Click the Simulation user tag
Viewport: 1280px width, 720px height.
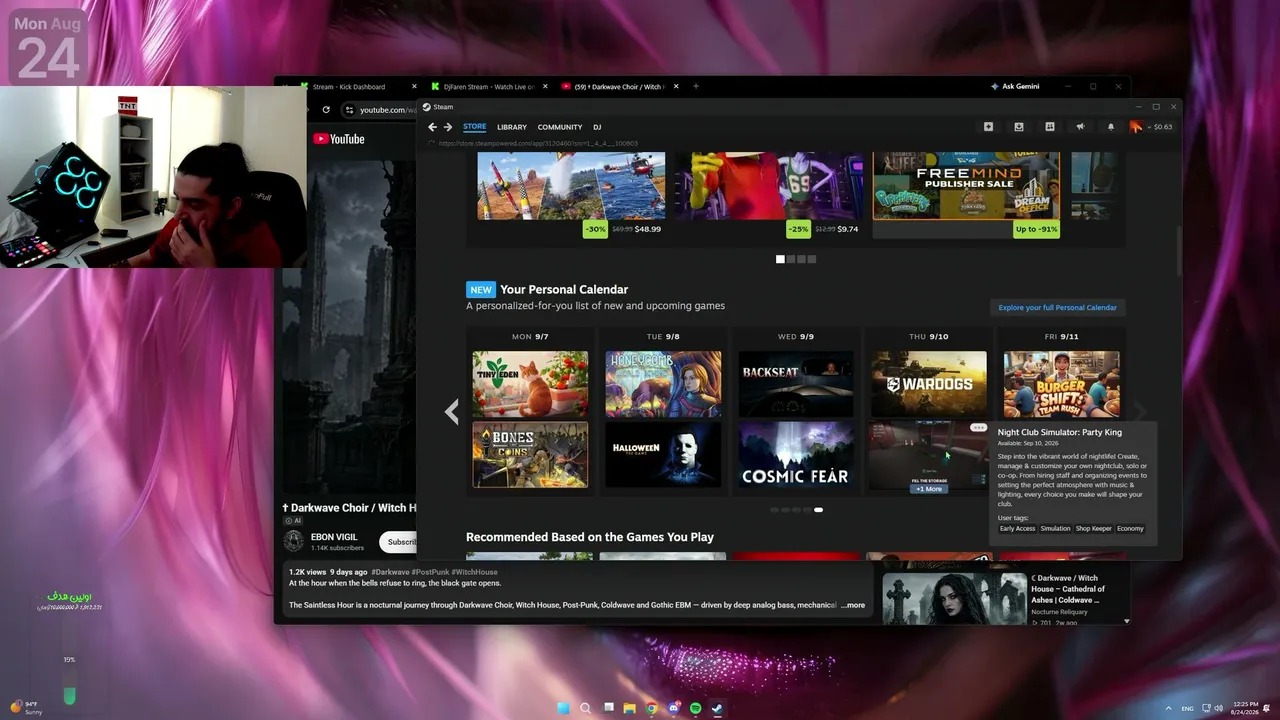point(1055,529)
